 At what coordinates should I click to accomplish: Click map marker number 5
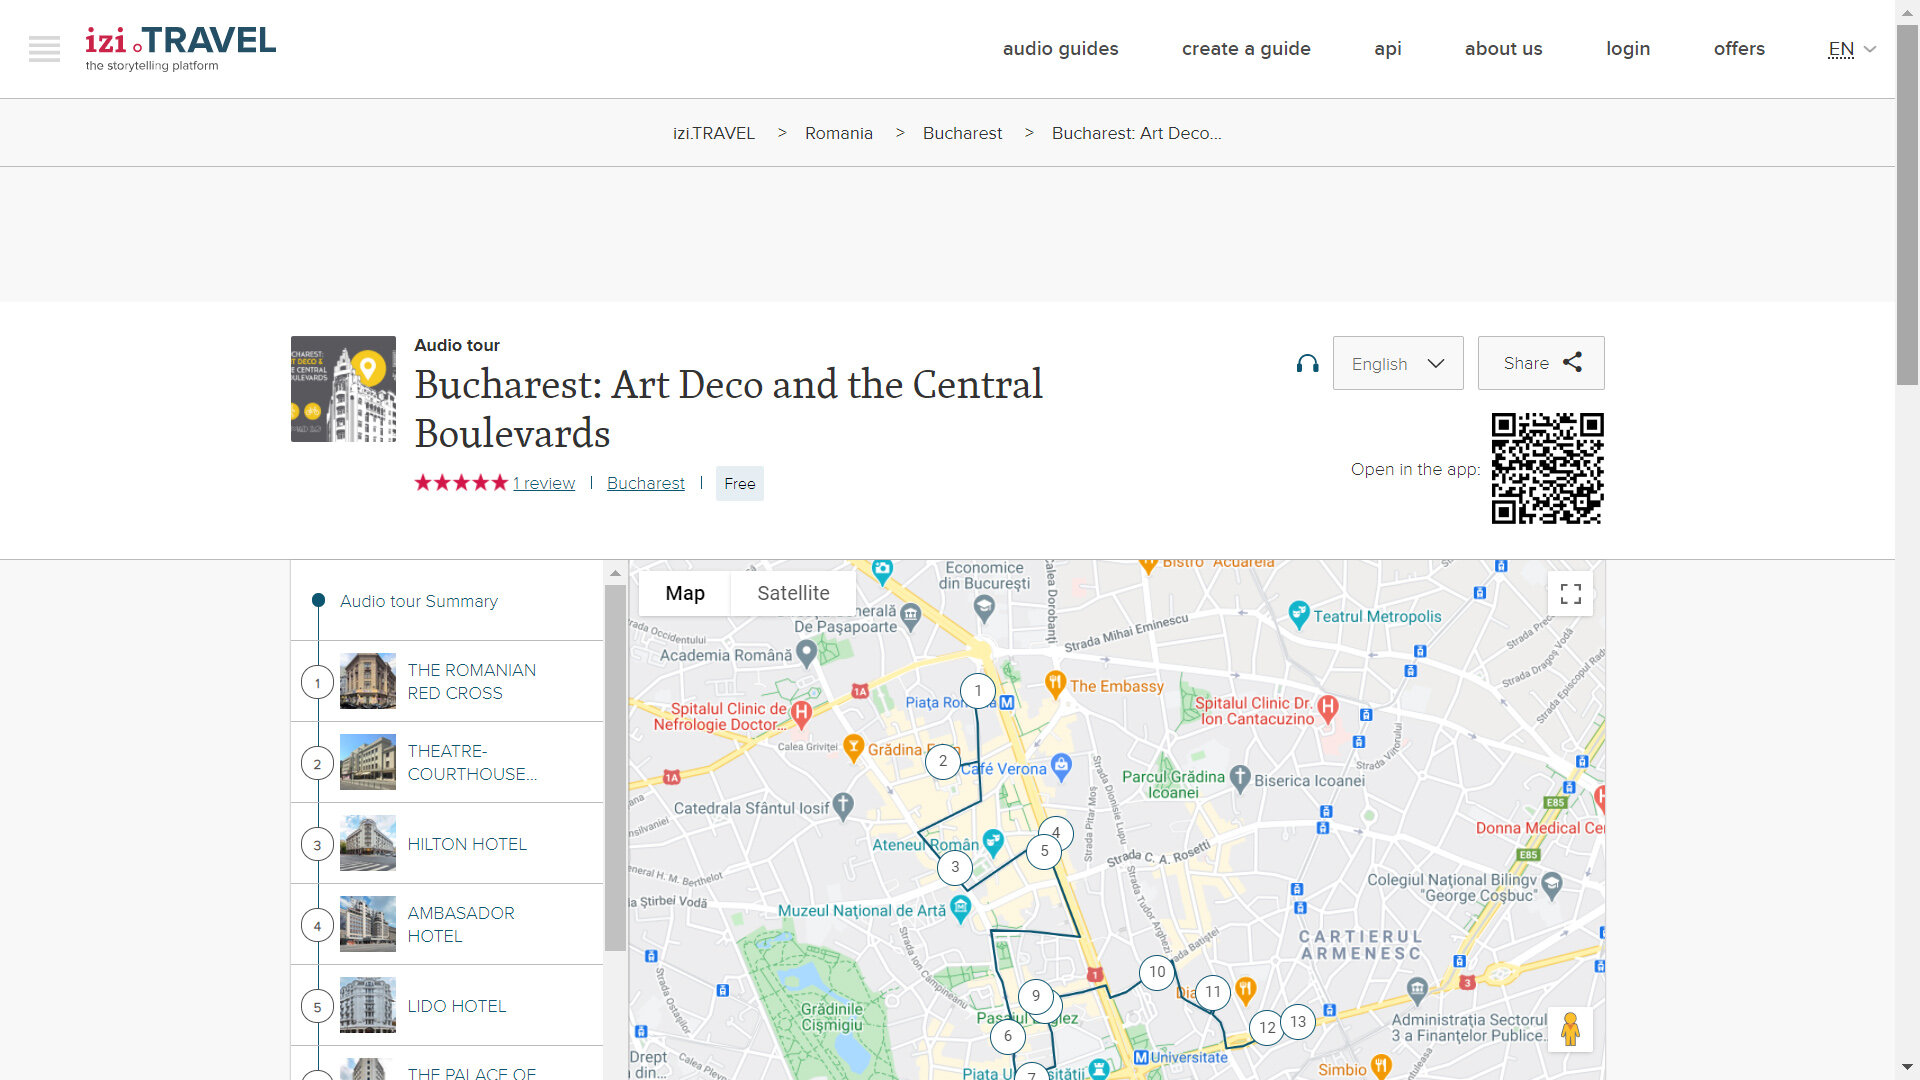coord(1044,851)
